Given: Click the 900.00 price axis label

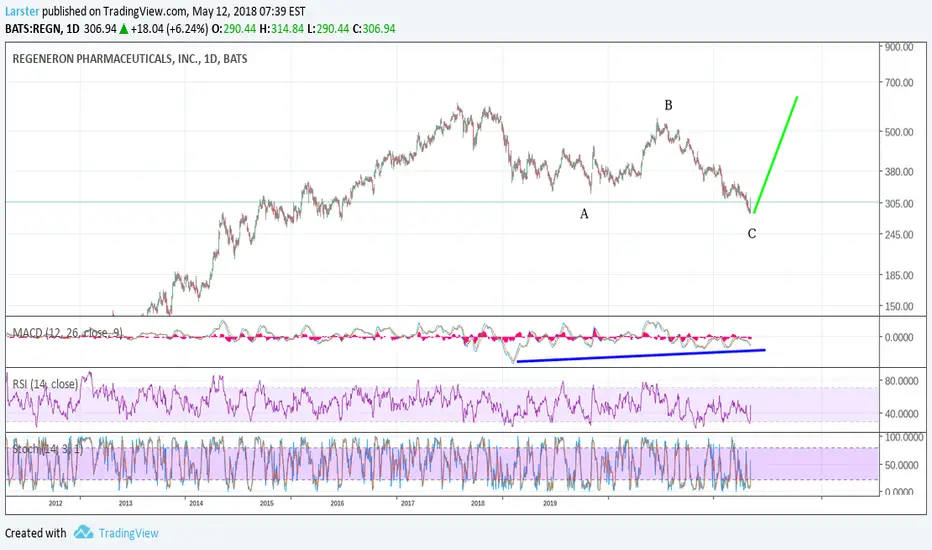Looking at the screenshot, I should pos(899,47).
